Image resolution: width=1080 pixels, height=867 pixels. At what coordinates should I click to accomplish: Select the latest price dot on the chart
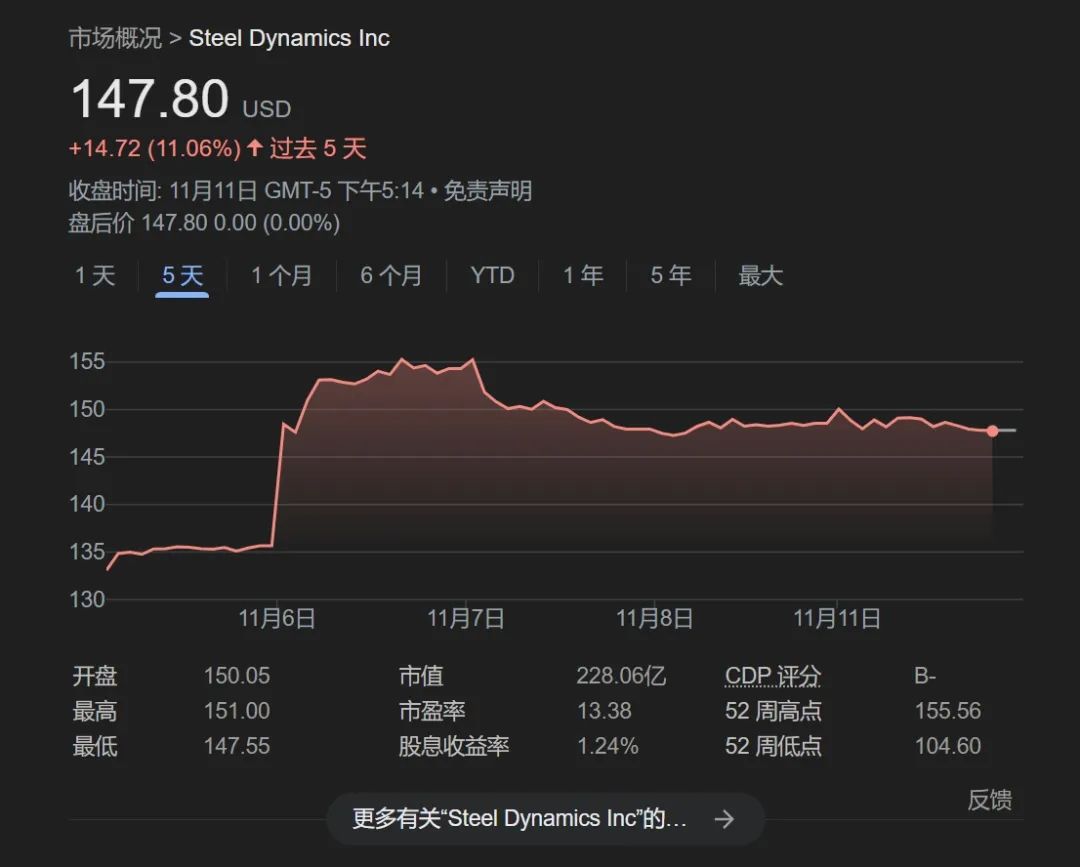pos(993,431)
